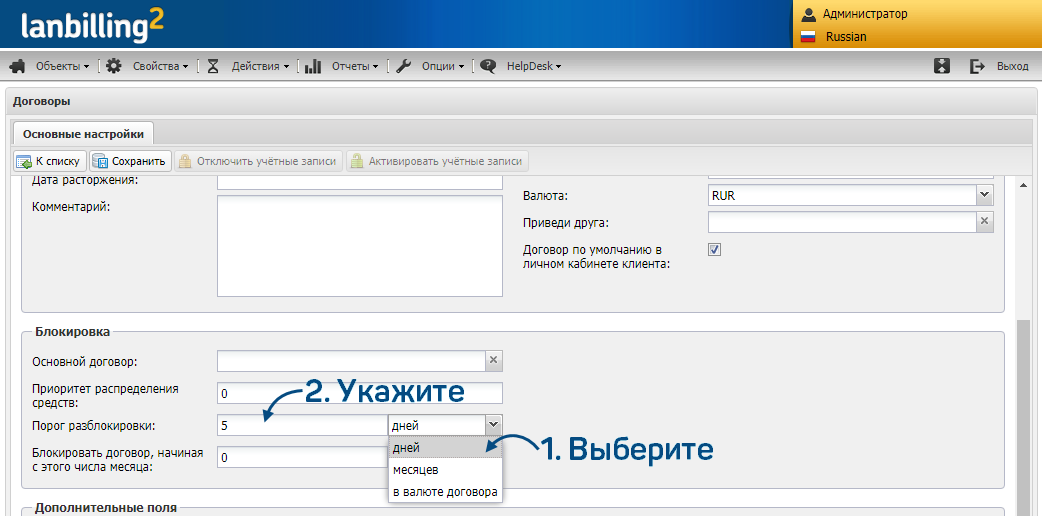Click the Договоры panel title
Image resolution: width=1042 pixels, height=516 pixels.
tap(42, 102)
